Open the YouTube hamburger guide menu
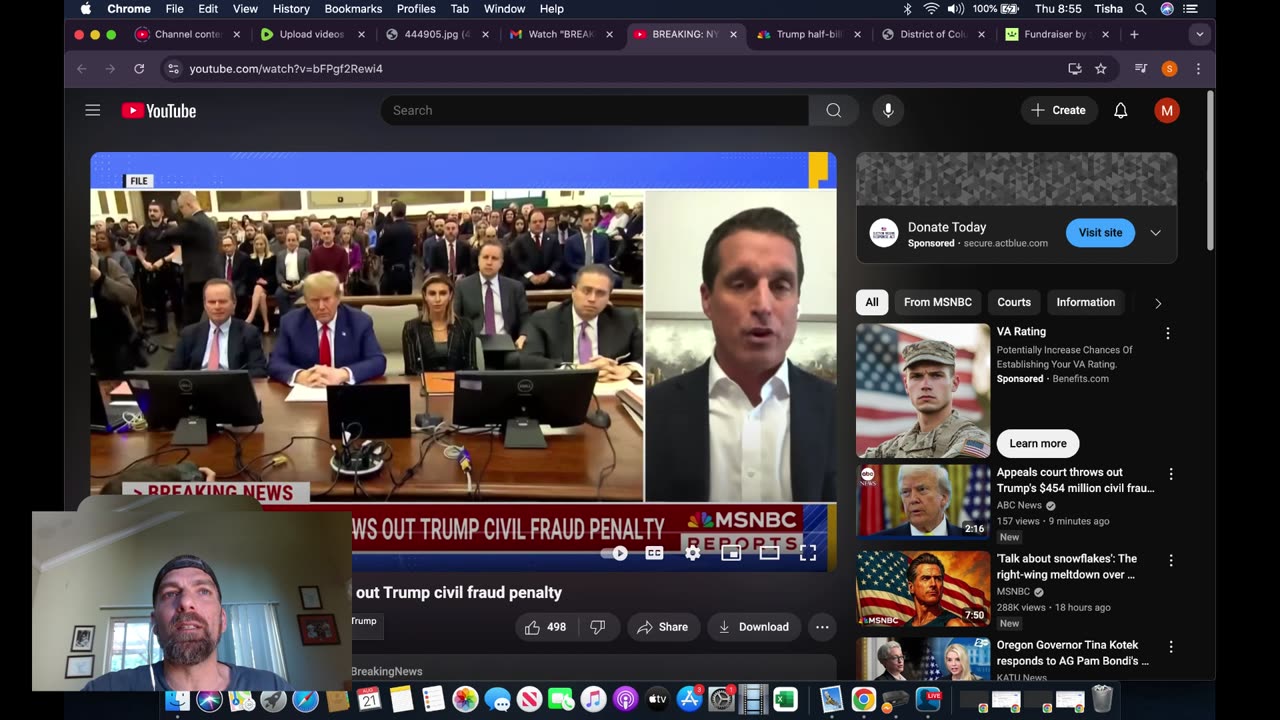 pos(93,110)
